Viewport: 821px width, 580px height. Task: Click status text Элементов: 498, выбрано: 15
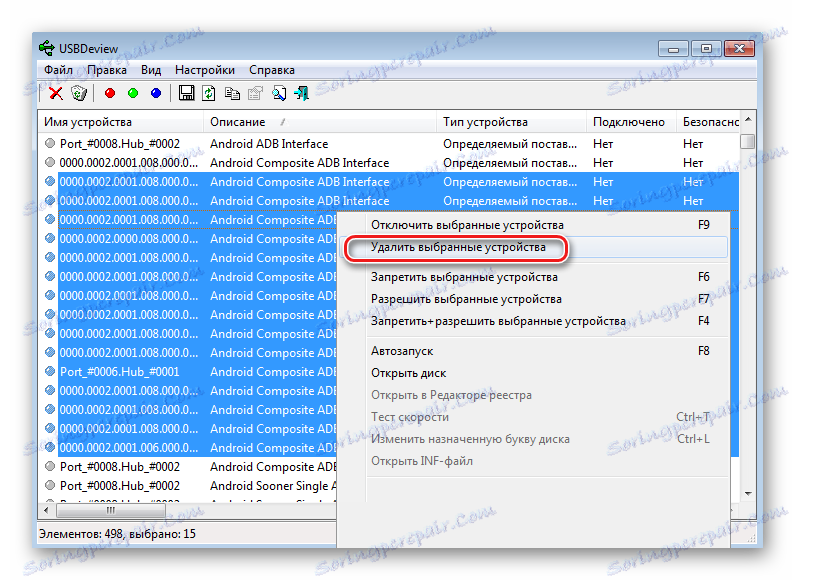pyautogui.click(x=117, y=534)
